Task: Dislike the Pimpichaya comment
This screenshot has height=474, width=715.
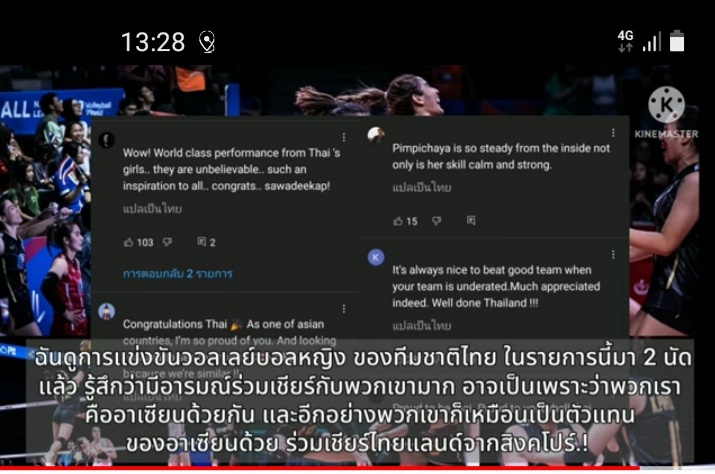Action: pos(437,221)
